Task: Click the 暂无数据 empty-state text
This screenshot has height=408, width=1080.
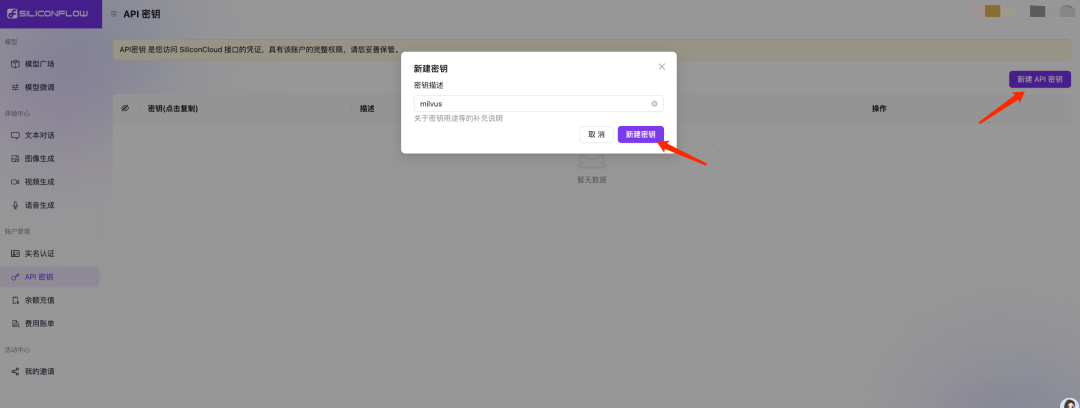Action: (592, 180)
